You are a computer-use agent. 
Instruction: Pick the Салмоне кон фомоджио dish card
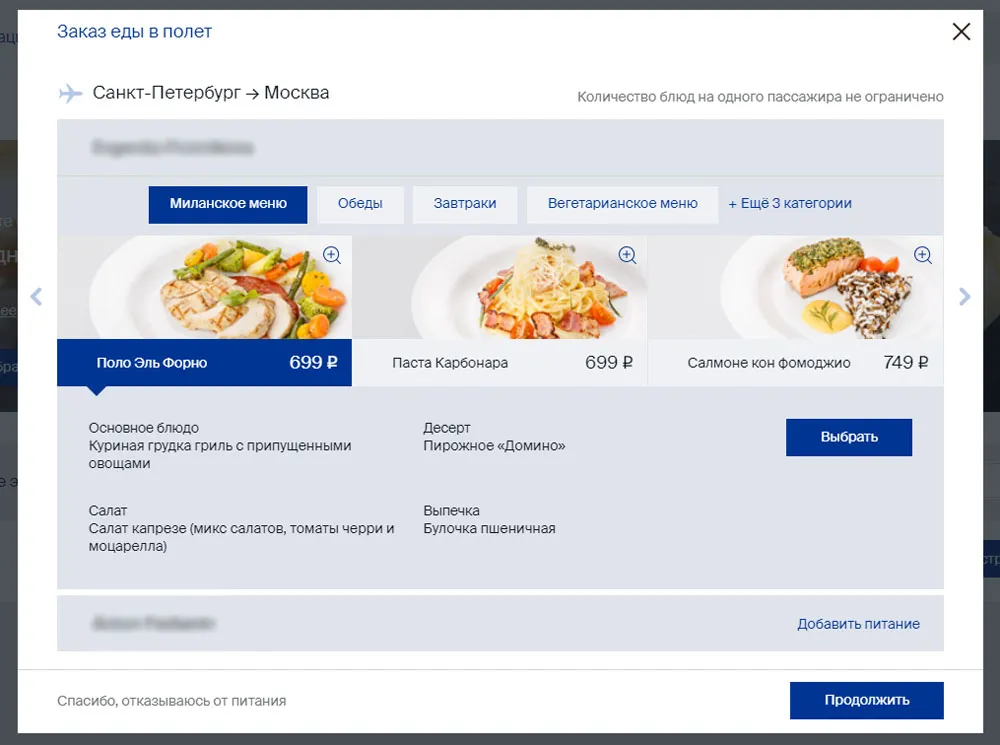[x=795, y=363]
